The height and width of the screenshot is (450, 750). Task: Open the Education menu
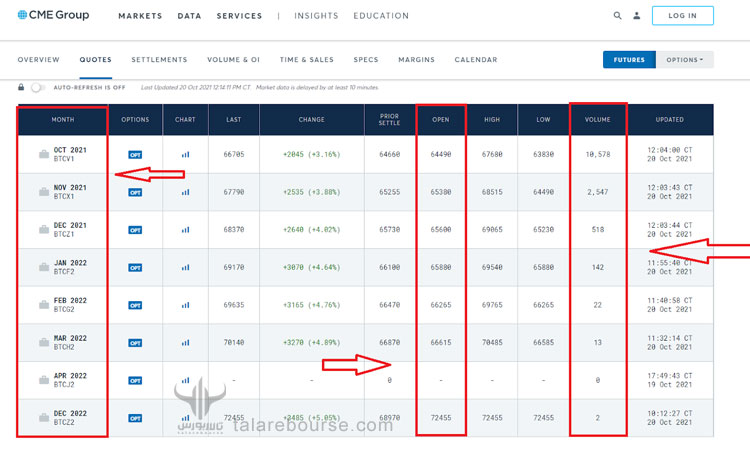381,16
